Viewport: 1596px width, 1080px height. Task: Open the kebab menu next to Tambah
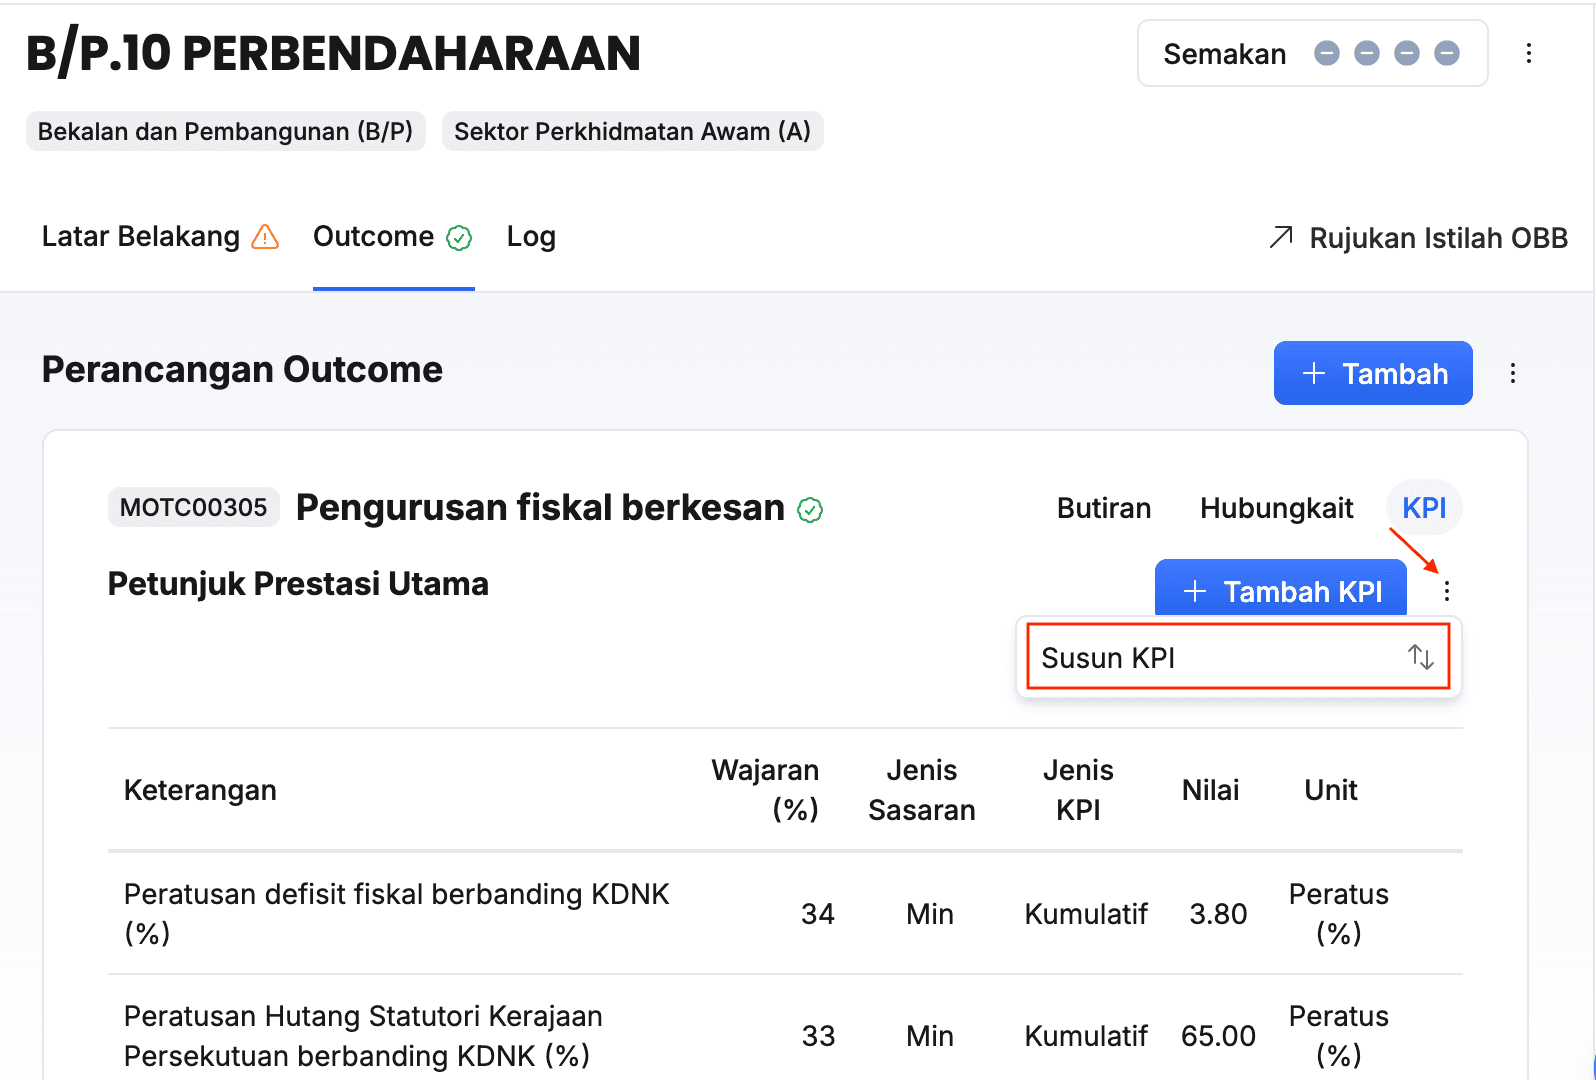pyautogui.click(x=1512, y=373)
